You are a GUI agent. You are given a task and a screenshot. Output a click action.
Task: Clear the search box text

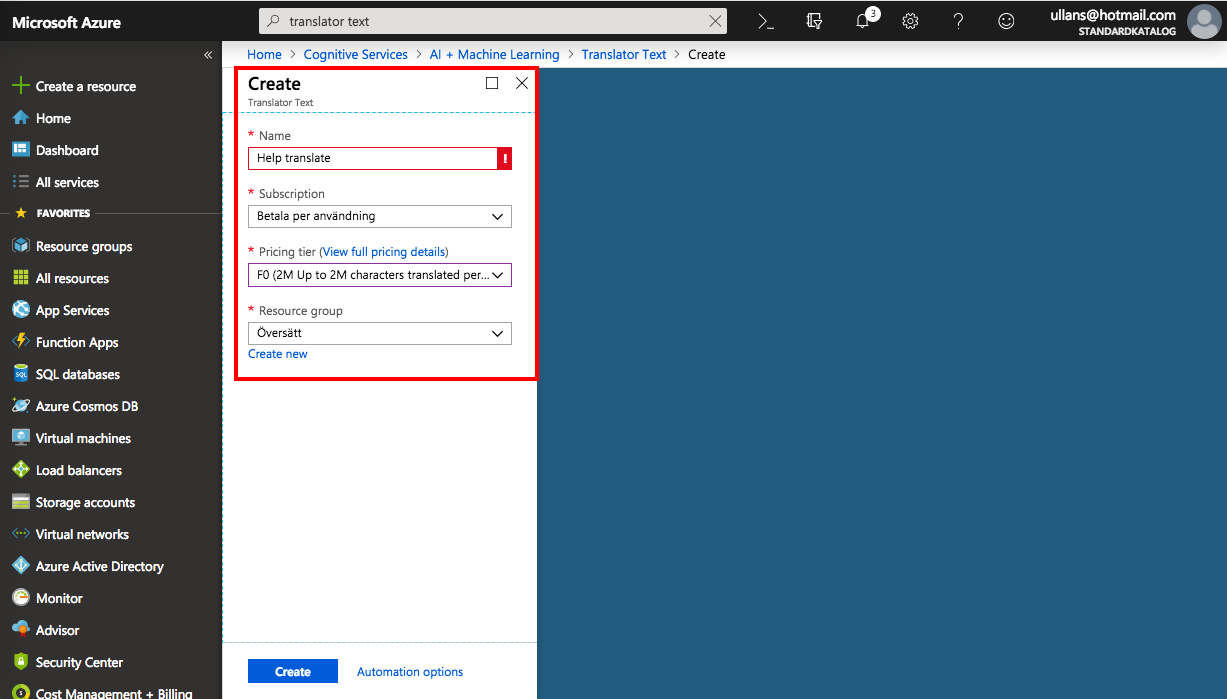[x=715, y=21]
